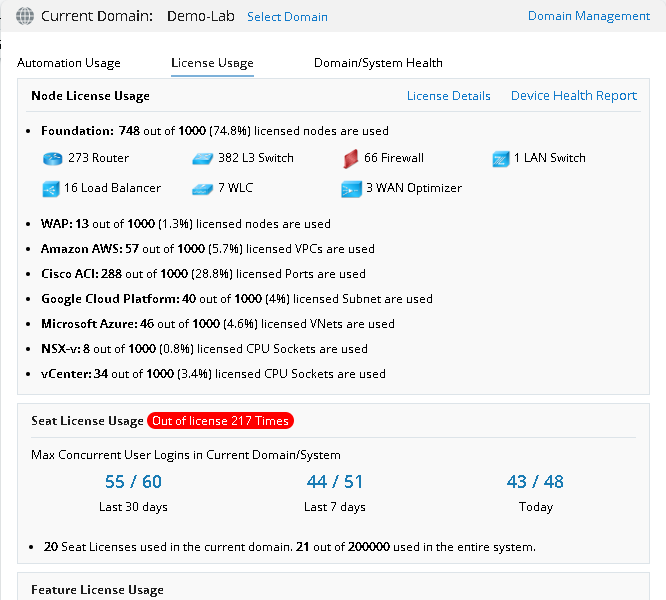The image size is (666, 600).
Task: Click the Feature License Usage heading
Action: [97, 590]
